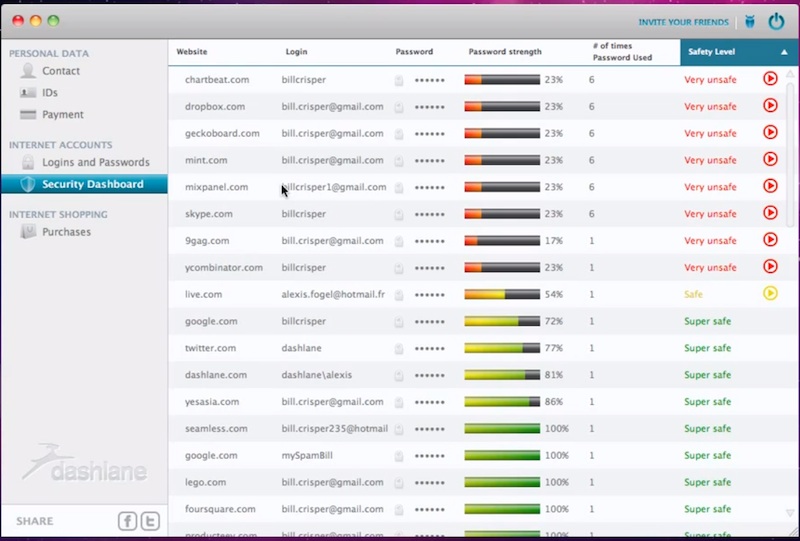The width and height of the screenshot is (800, 541).
Task: Select alexis.fogel@hotmail.fr login
Action: (x=333, y=294)
